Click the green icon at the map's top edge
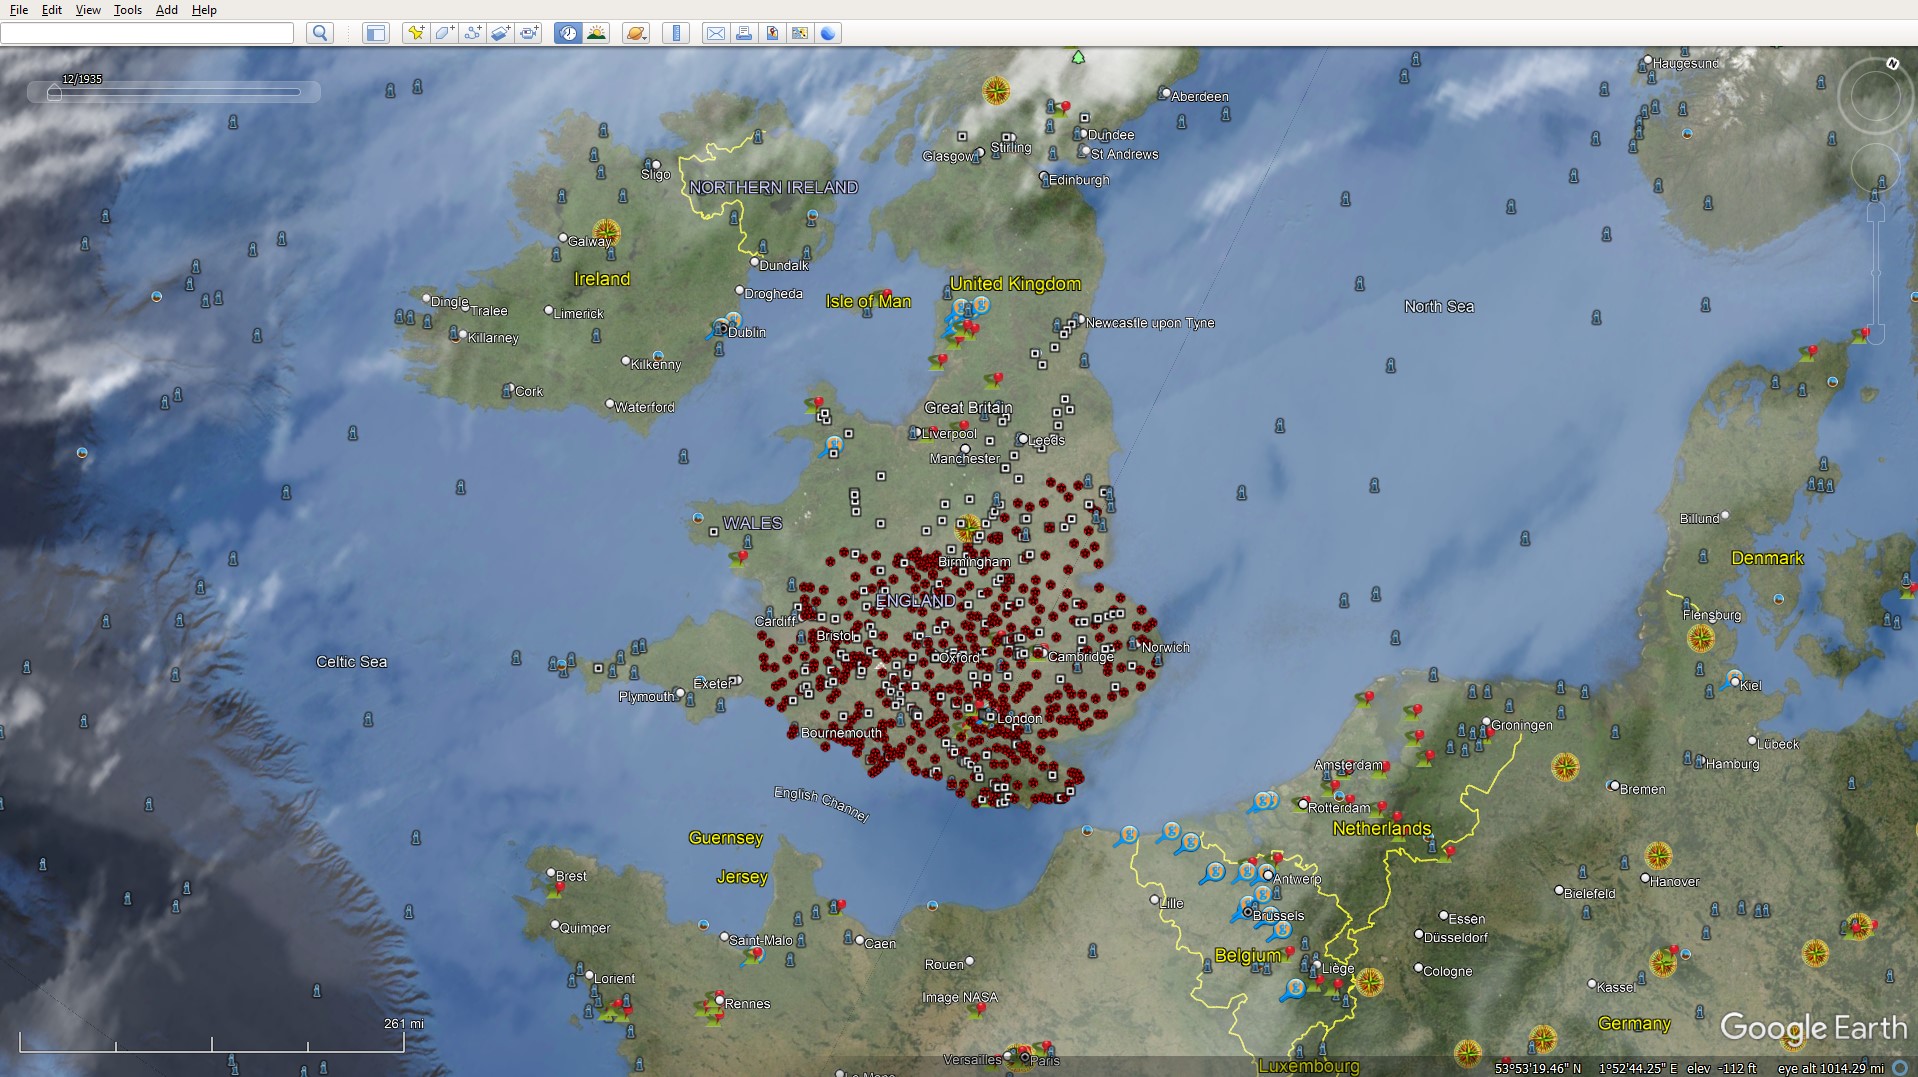Screen dimensions: 1918x1077 1078,57
